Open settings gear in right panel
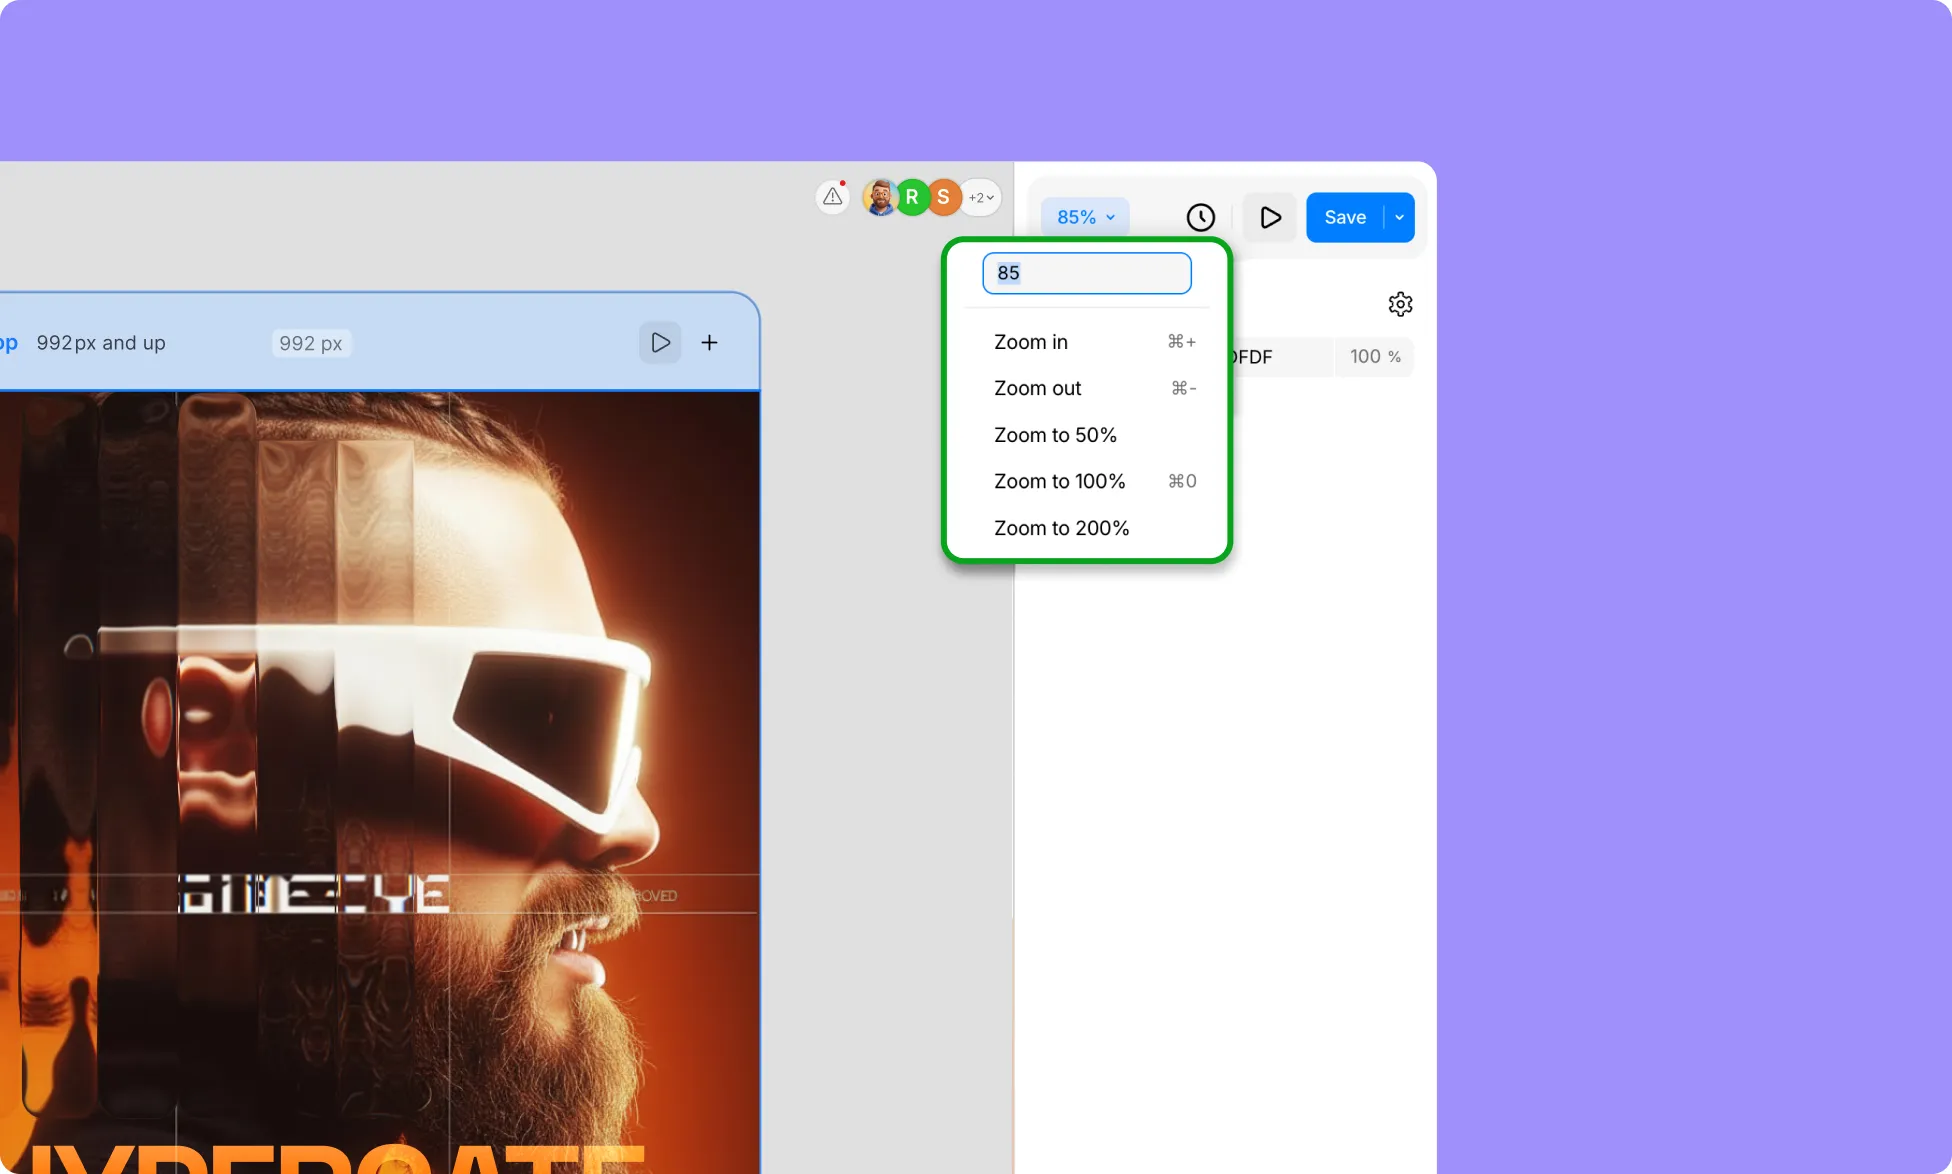Screen dimensions: 1952x1174 1400,304
